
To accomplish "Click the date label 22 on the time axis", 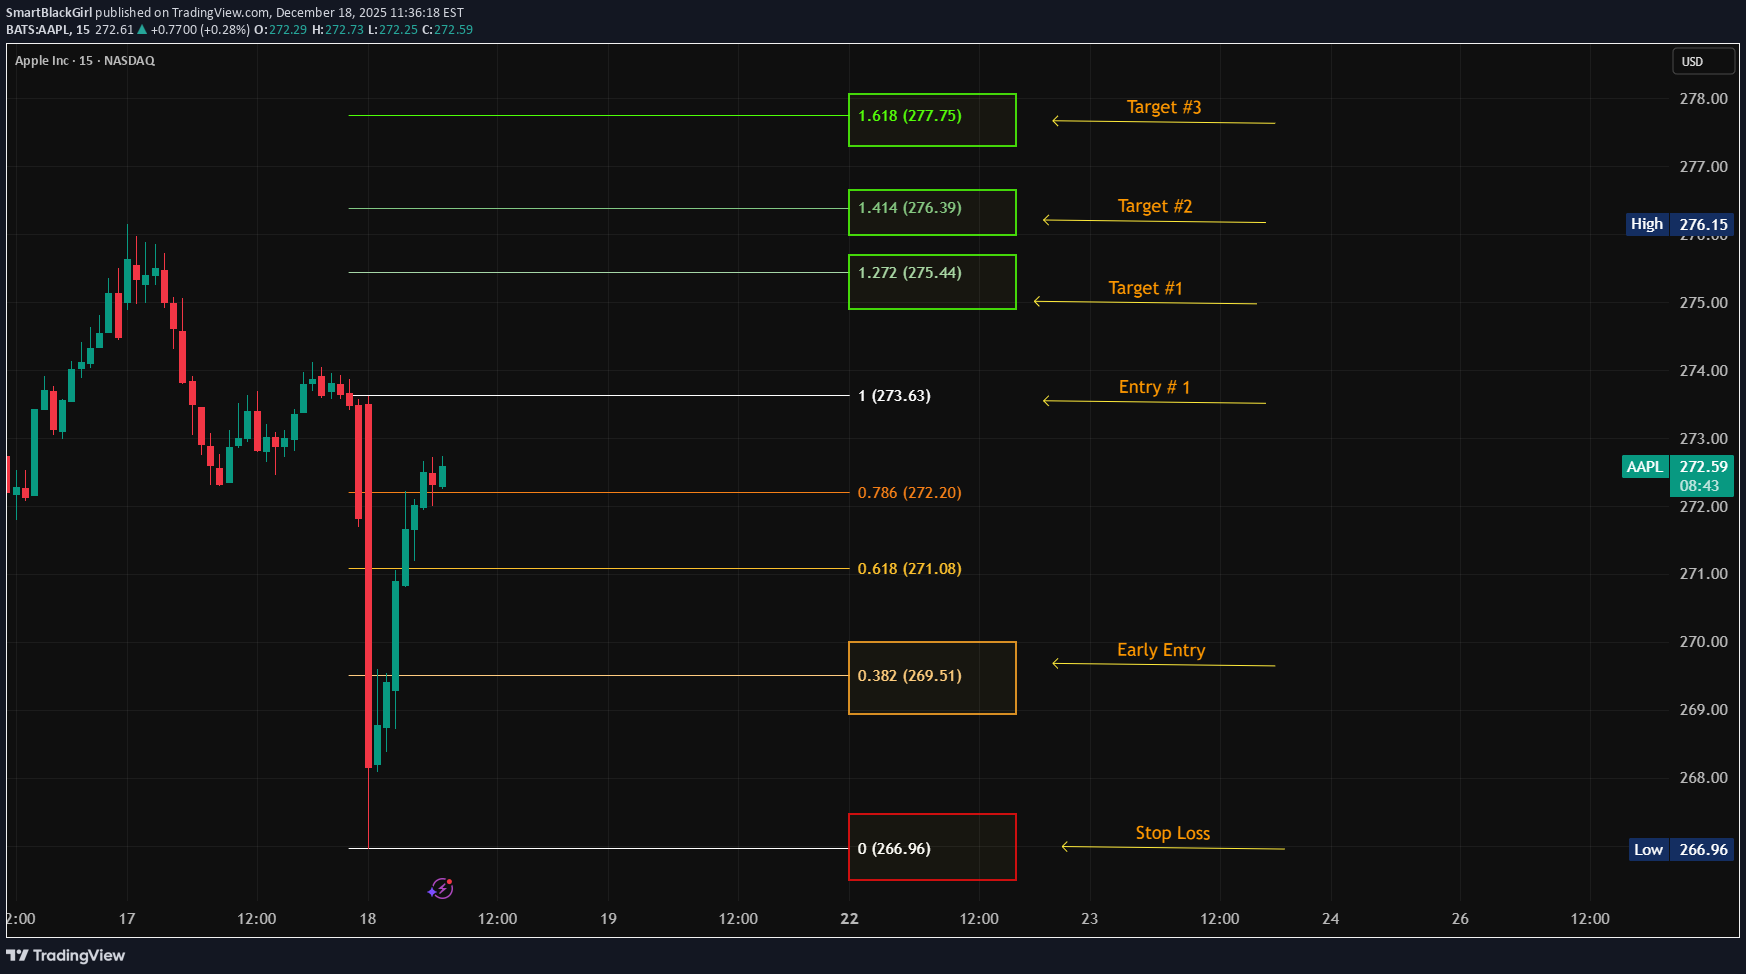I will tap(849, 919).
